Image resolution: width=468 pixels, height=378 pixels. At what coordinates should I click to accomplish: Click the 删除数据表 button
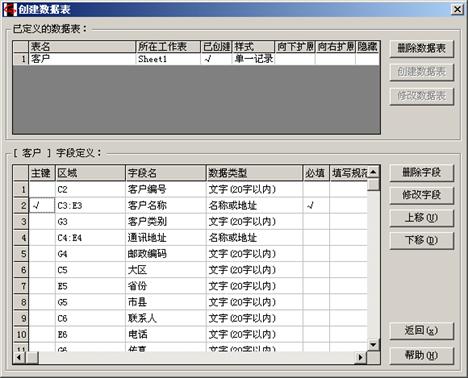(422, 49)
